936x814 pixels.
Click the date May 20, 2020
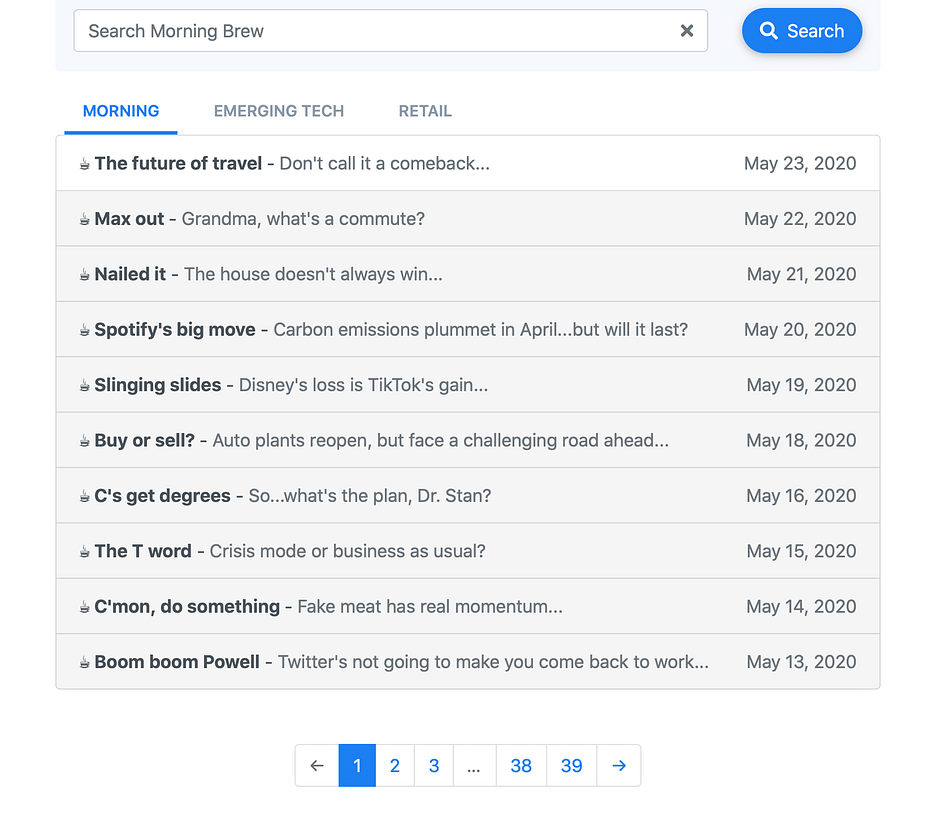pyautogui.click(x=800, y=329)
